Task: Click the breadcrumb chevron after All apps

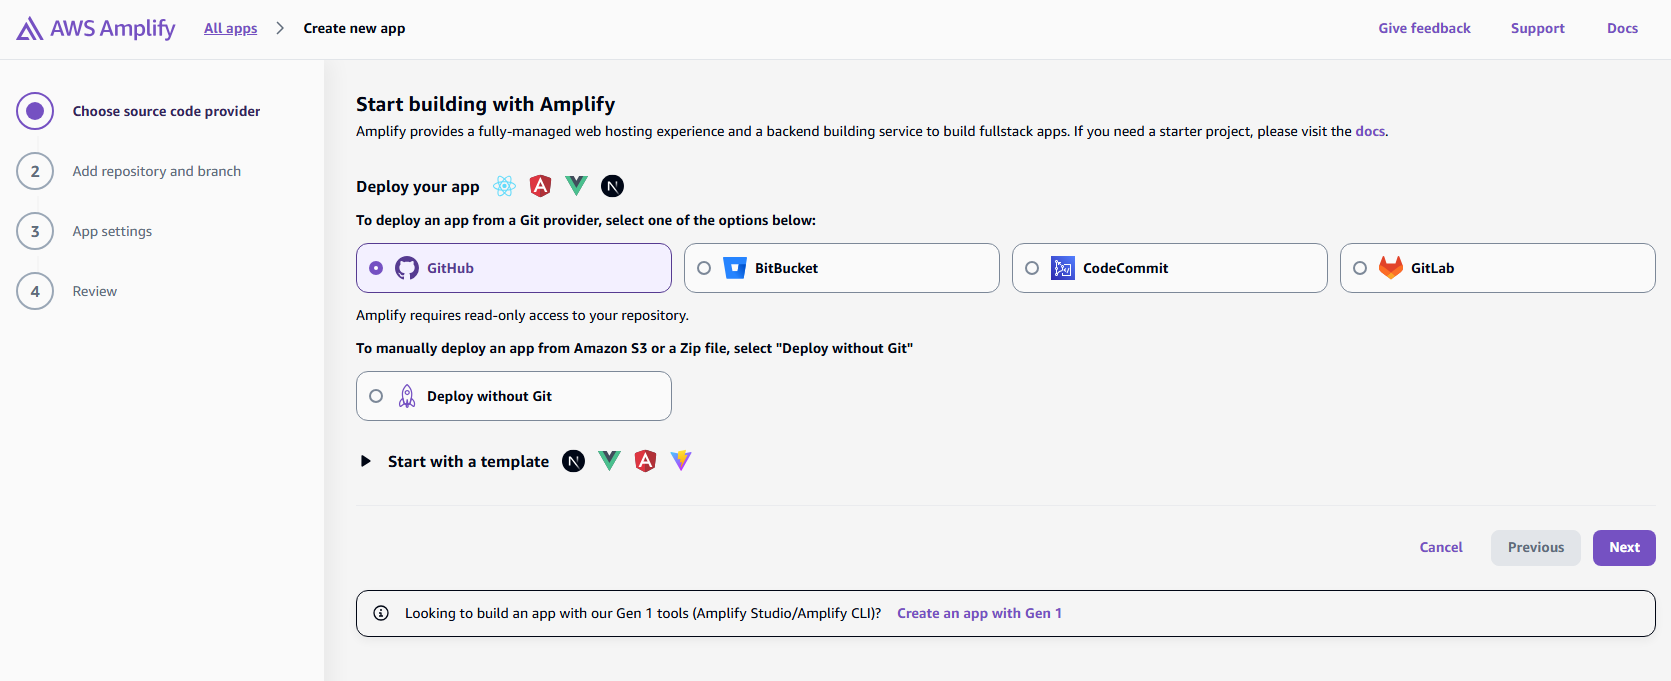Action: [280, 28]
